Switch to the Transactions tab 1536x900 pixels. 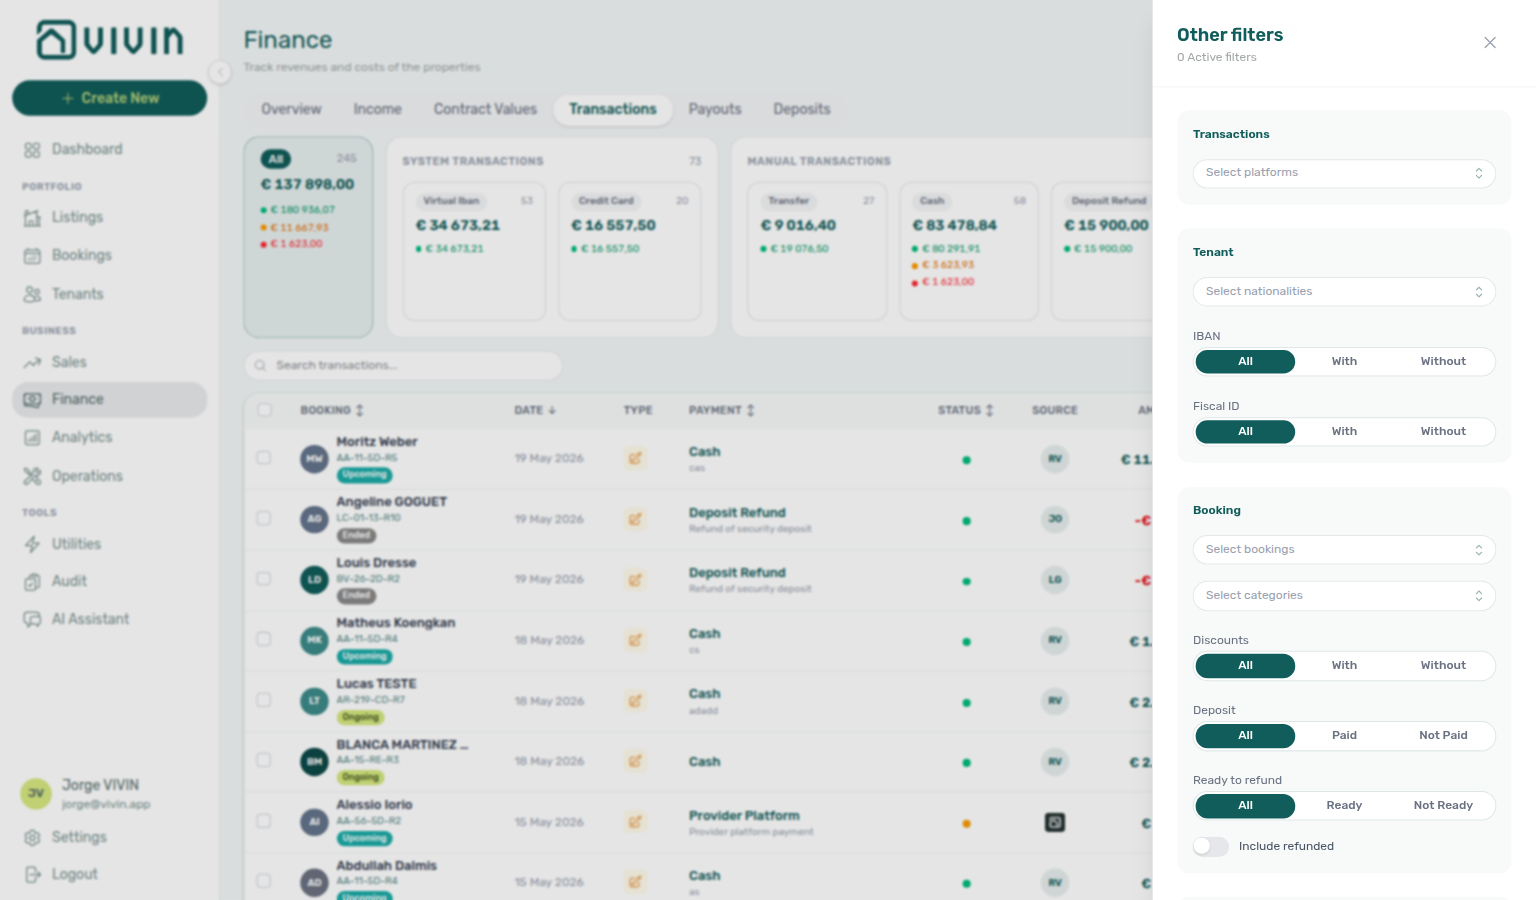(x=613, y=109)
